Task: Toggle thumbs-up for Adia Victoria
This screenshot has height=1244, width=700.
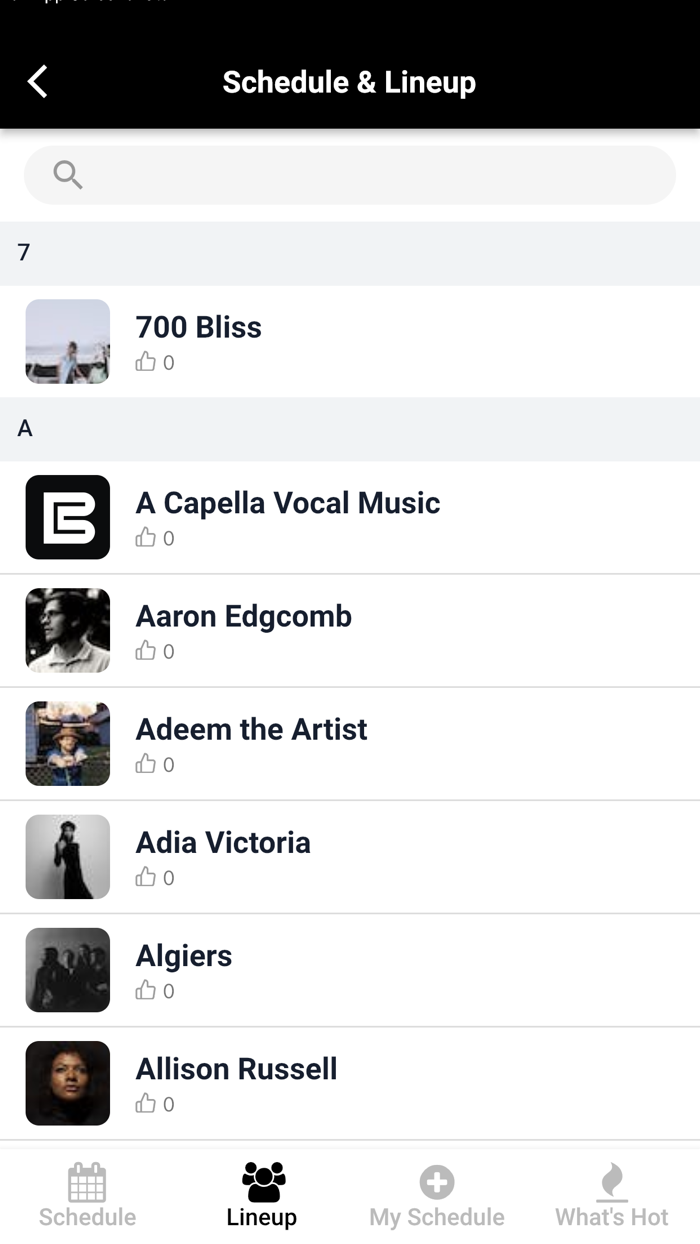Action: [146, 877]
